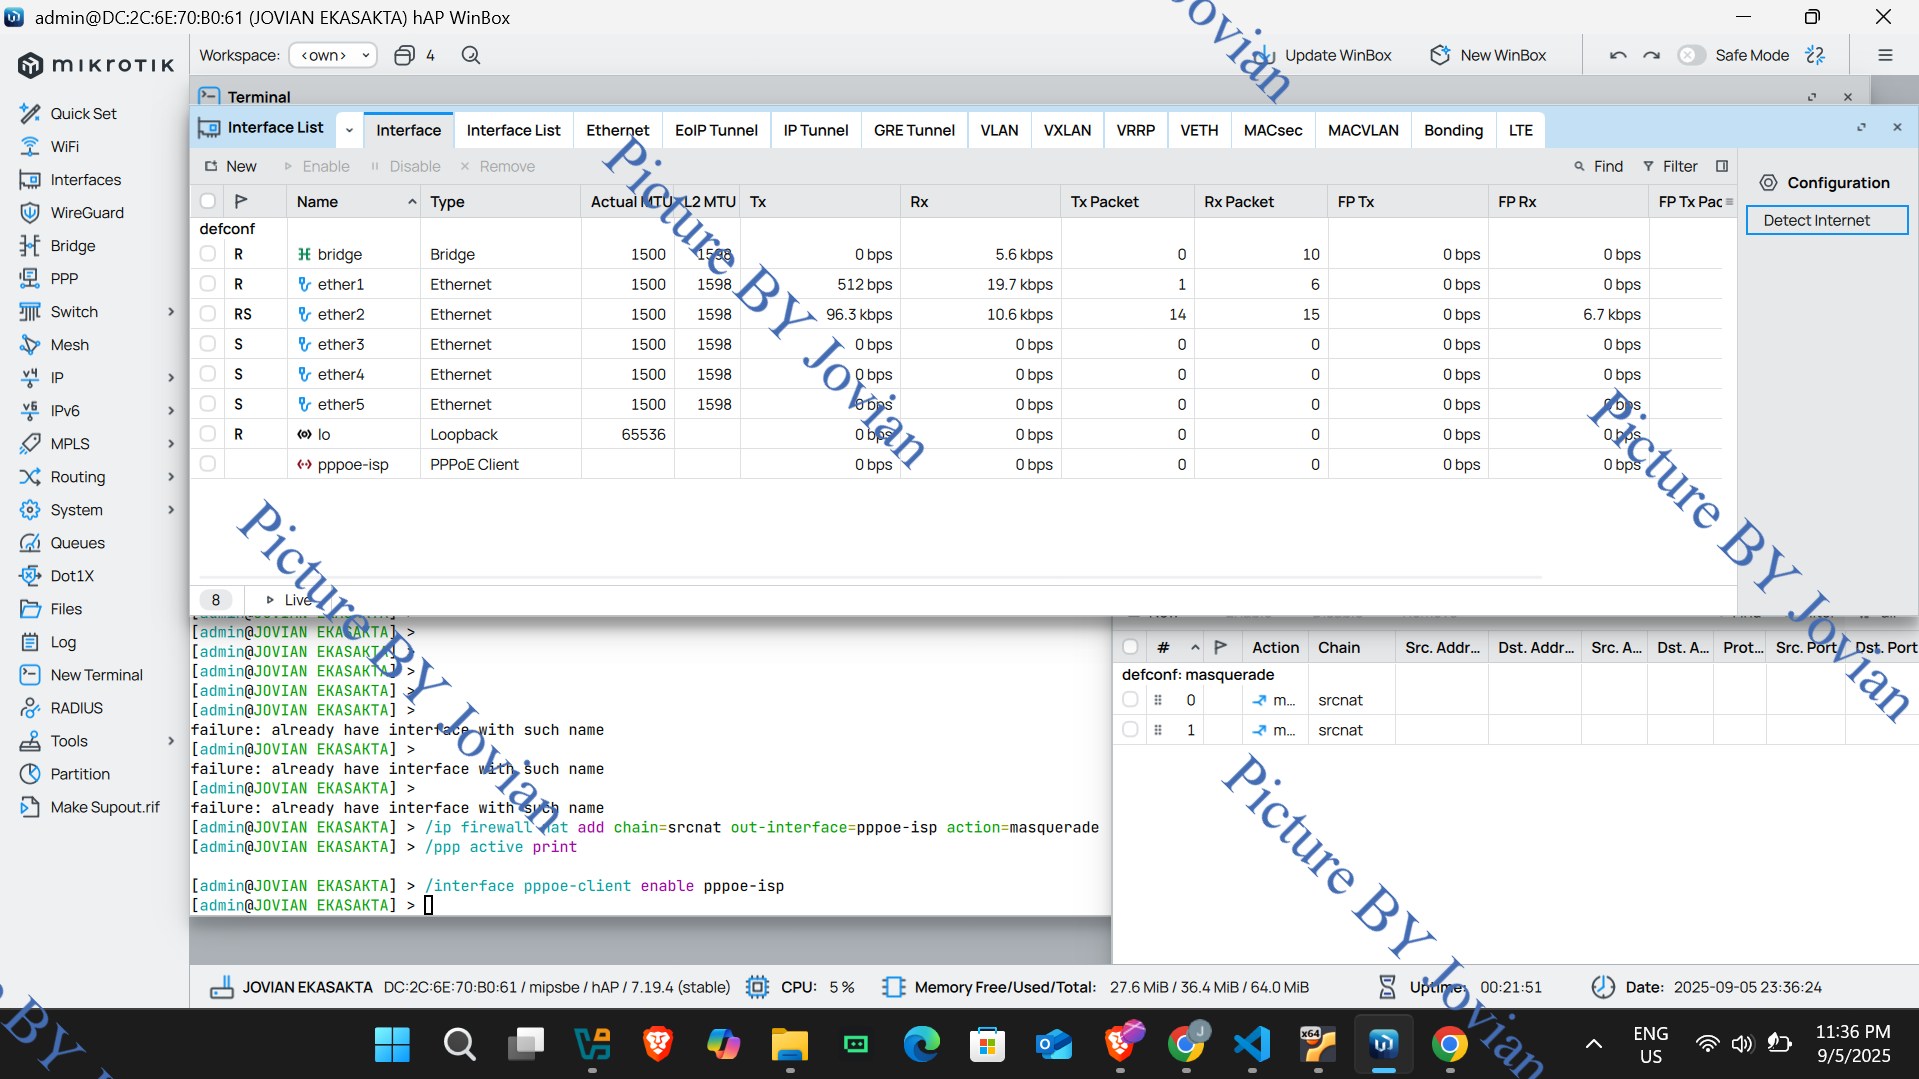This screenshot has height=1079, width=1919.
Task: Open the Workspace dropdown
Action: (x=333, y=55)
